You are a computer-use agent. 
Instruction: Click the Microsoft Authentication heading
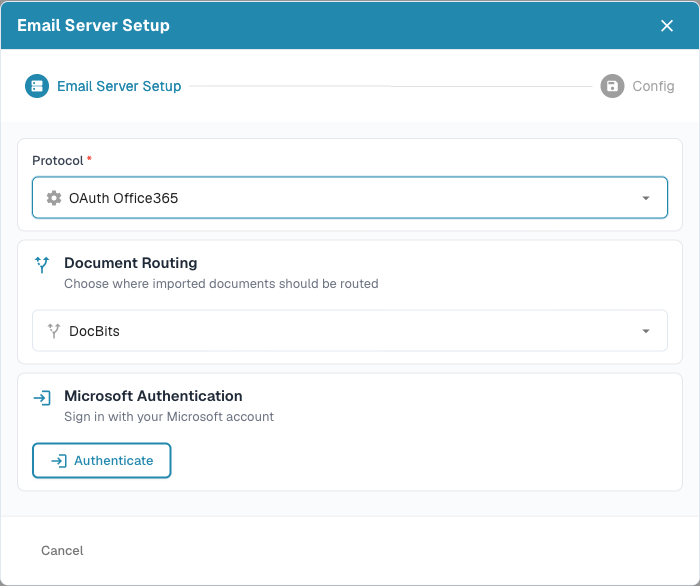tap(154, 396)
